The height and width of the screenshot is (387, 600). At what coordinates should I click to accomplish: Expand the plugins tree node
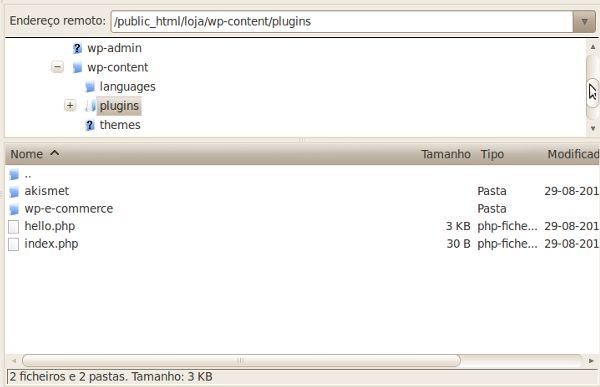(x=70, y=105)
